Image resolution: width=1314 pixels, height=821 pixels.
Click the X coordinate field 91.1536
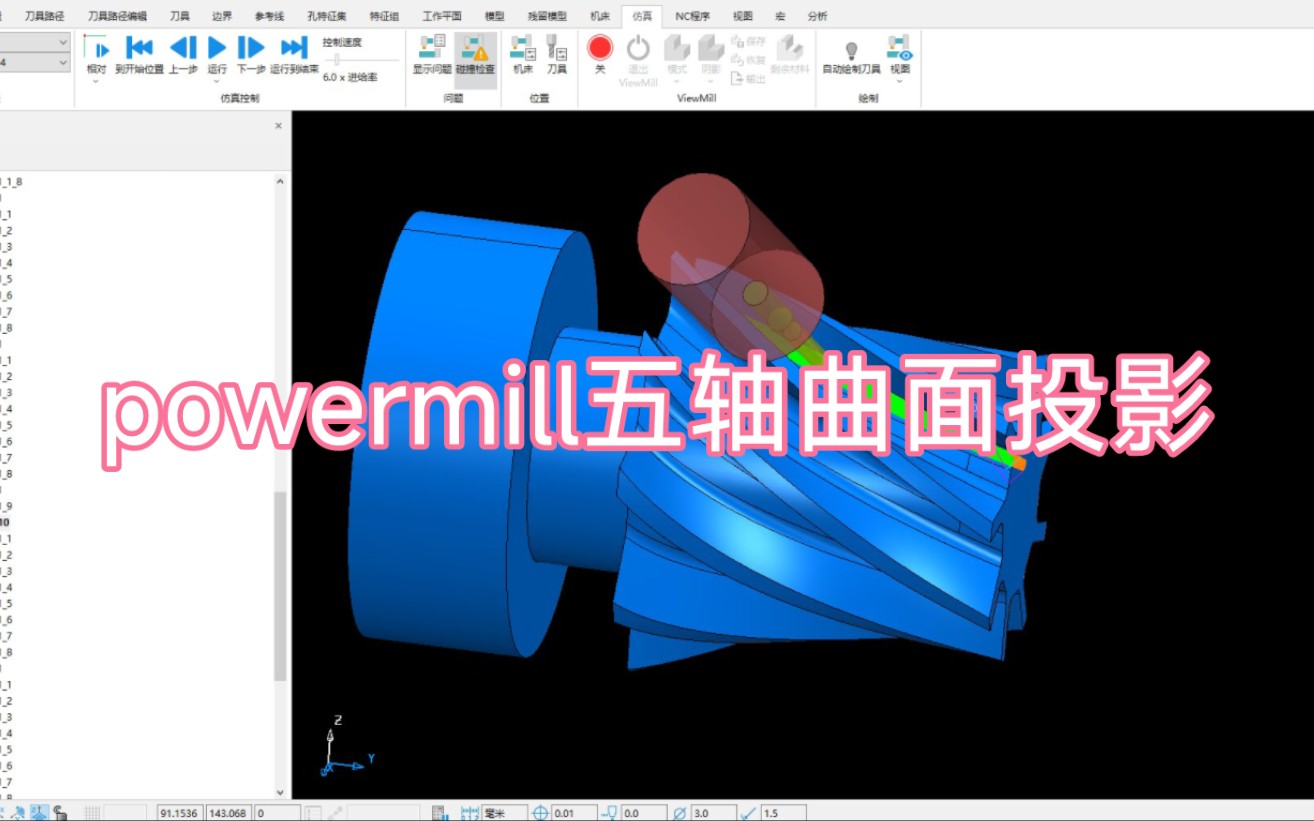180,813
